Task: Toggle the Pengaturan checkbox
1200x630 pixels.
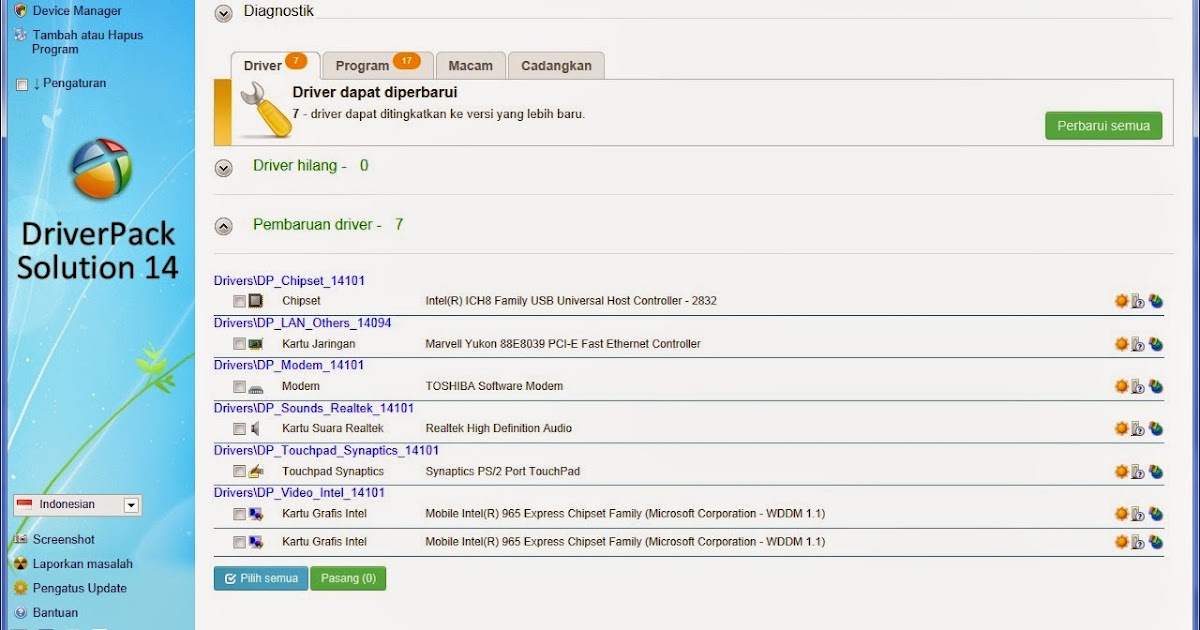Action: click(x=22, y=85)
